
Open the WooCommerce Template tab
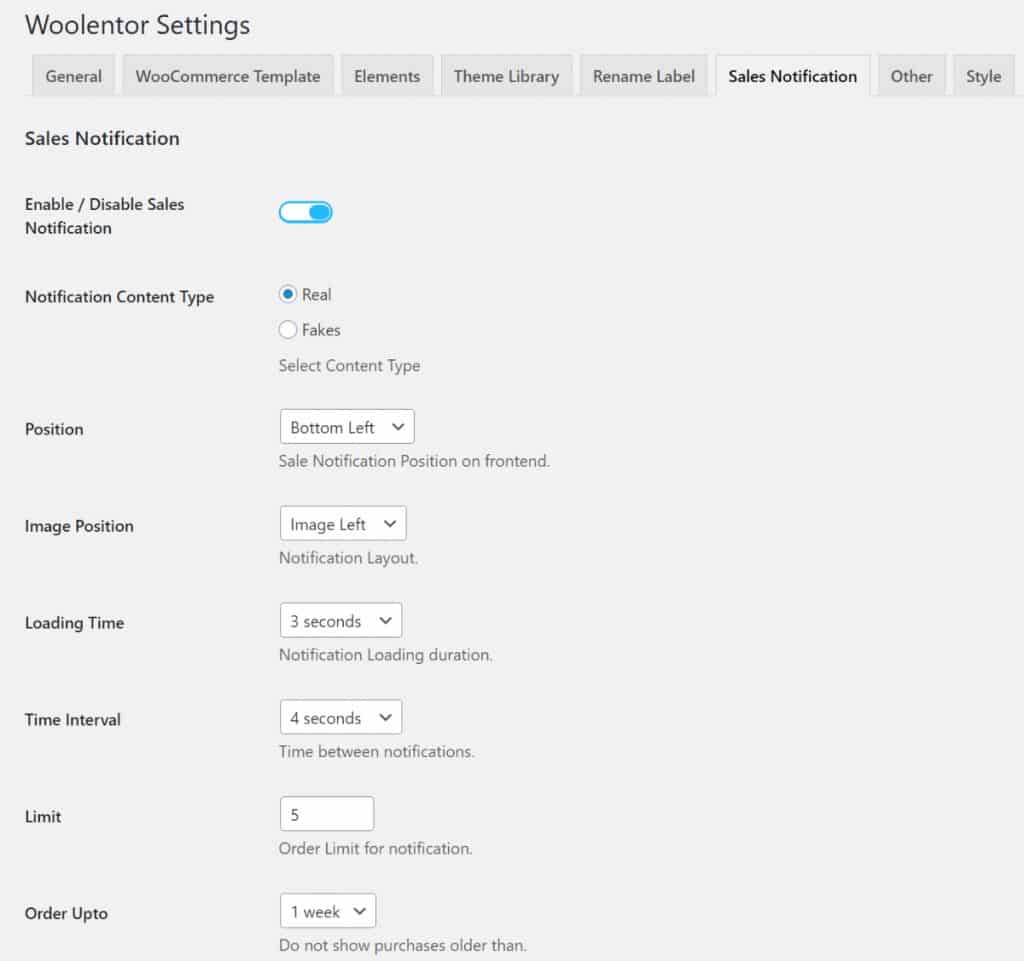pyautogui.click(x=227, y=75)
